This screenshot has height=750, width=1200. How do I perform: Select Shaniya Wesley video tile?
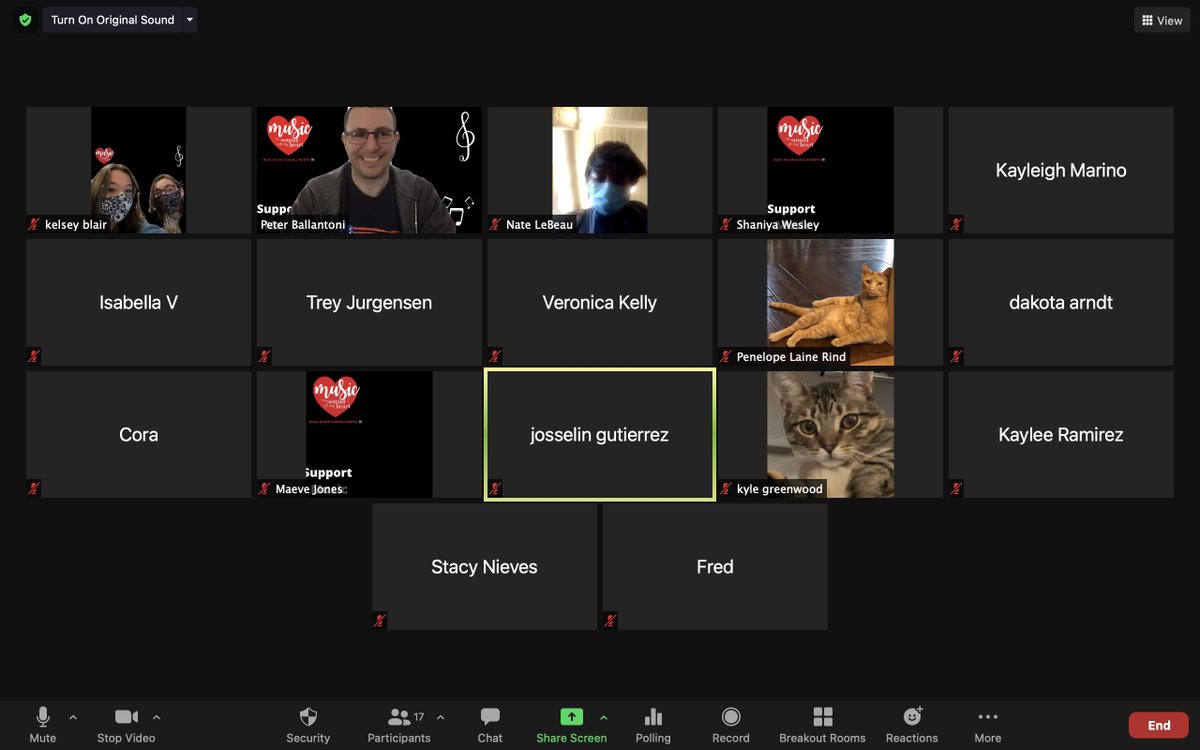coord(831,170)
